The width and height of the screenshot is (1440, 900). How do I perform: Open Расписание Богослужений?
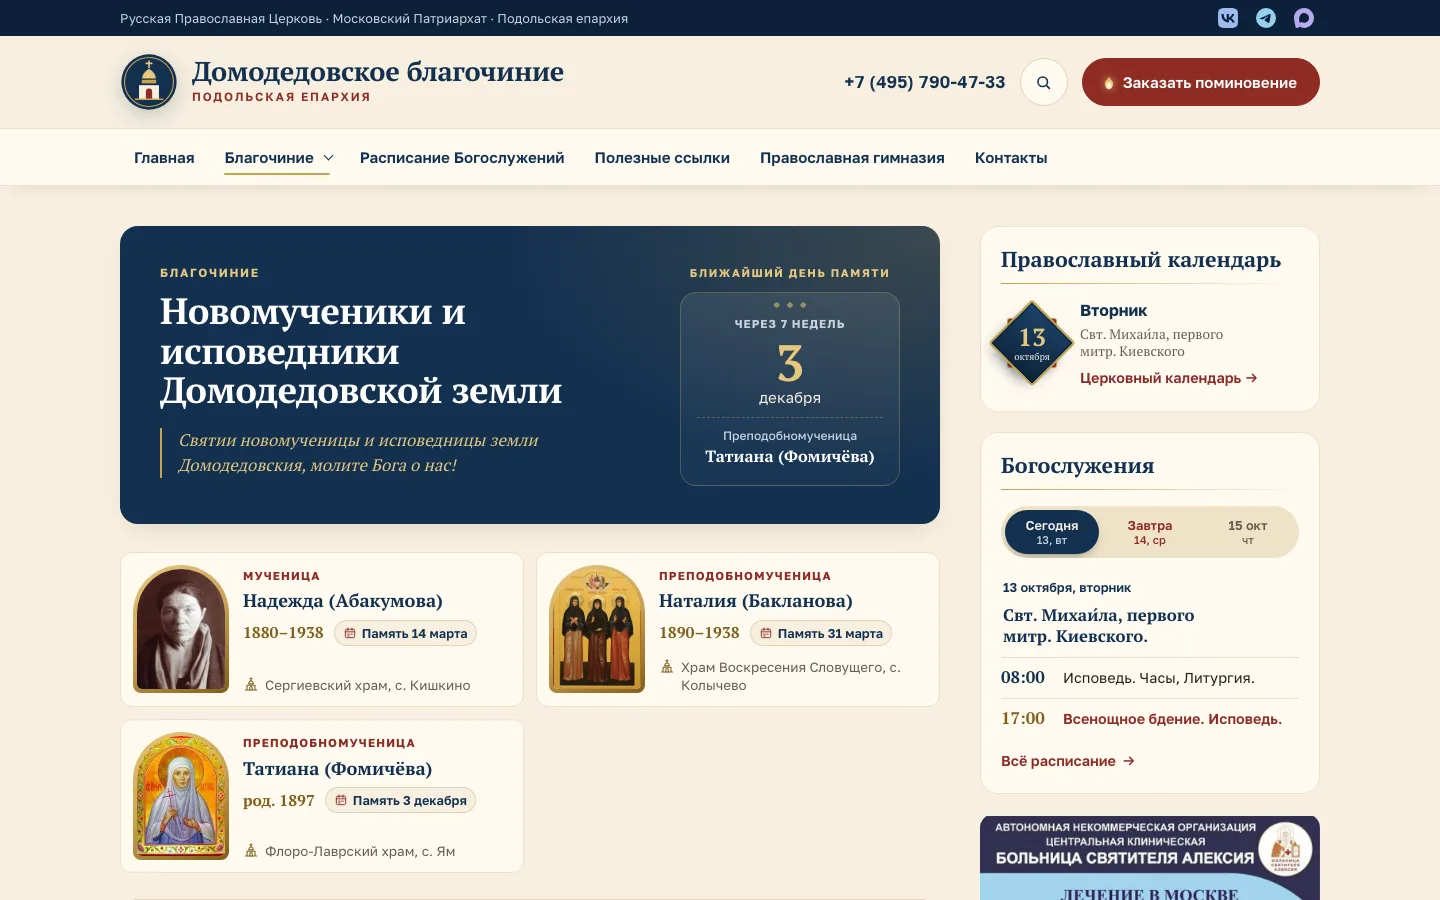462,158
